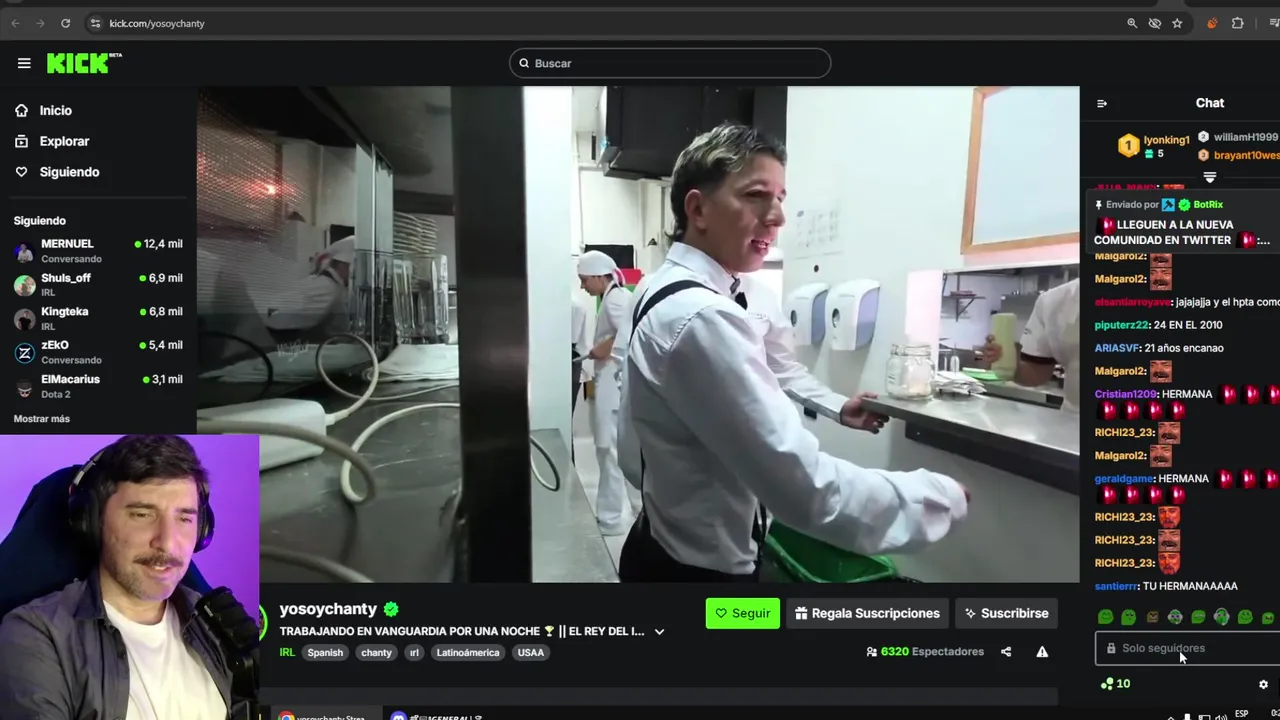Open the Discord taskbar window
This screenshot has height=720, width=1280.
[x=436, y=716]
